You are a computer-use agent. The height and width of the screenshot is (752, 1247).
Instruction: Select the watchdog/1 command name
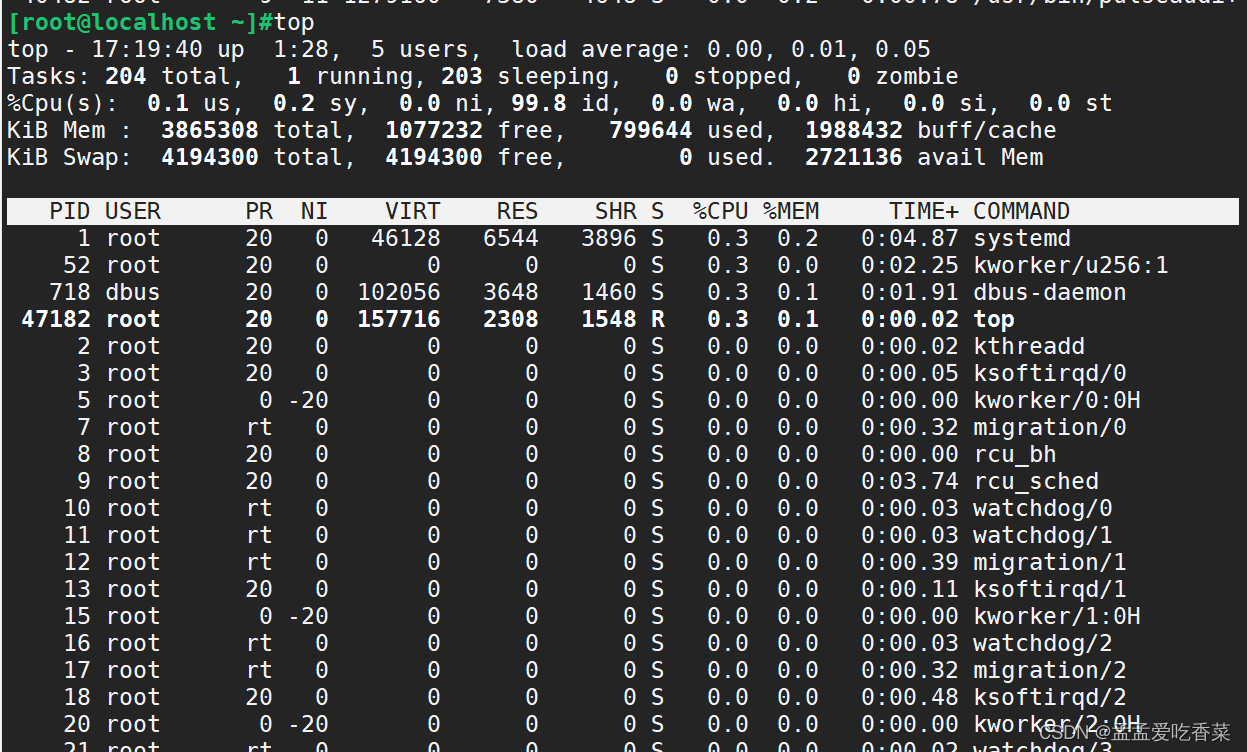1043,535
